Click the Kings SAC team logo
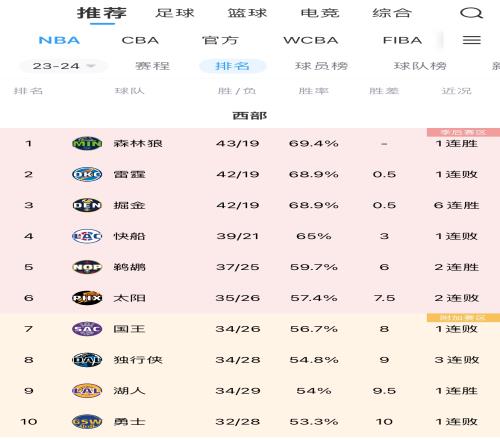Viewport: 500px width, 440px height. (87, 329)
